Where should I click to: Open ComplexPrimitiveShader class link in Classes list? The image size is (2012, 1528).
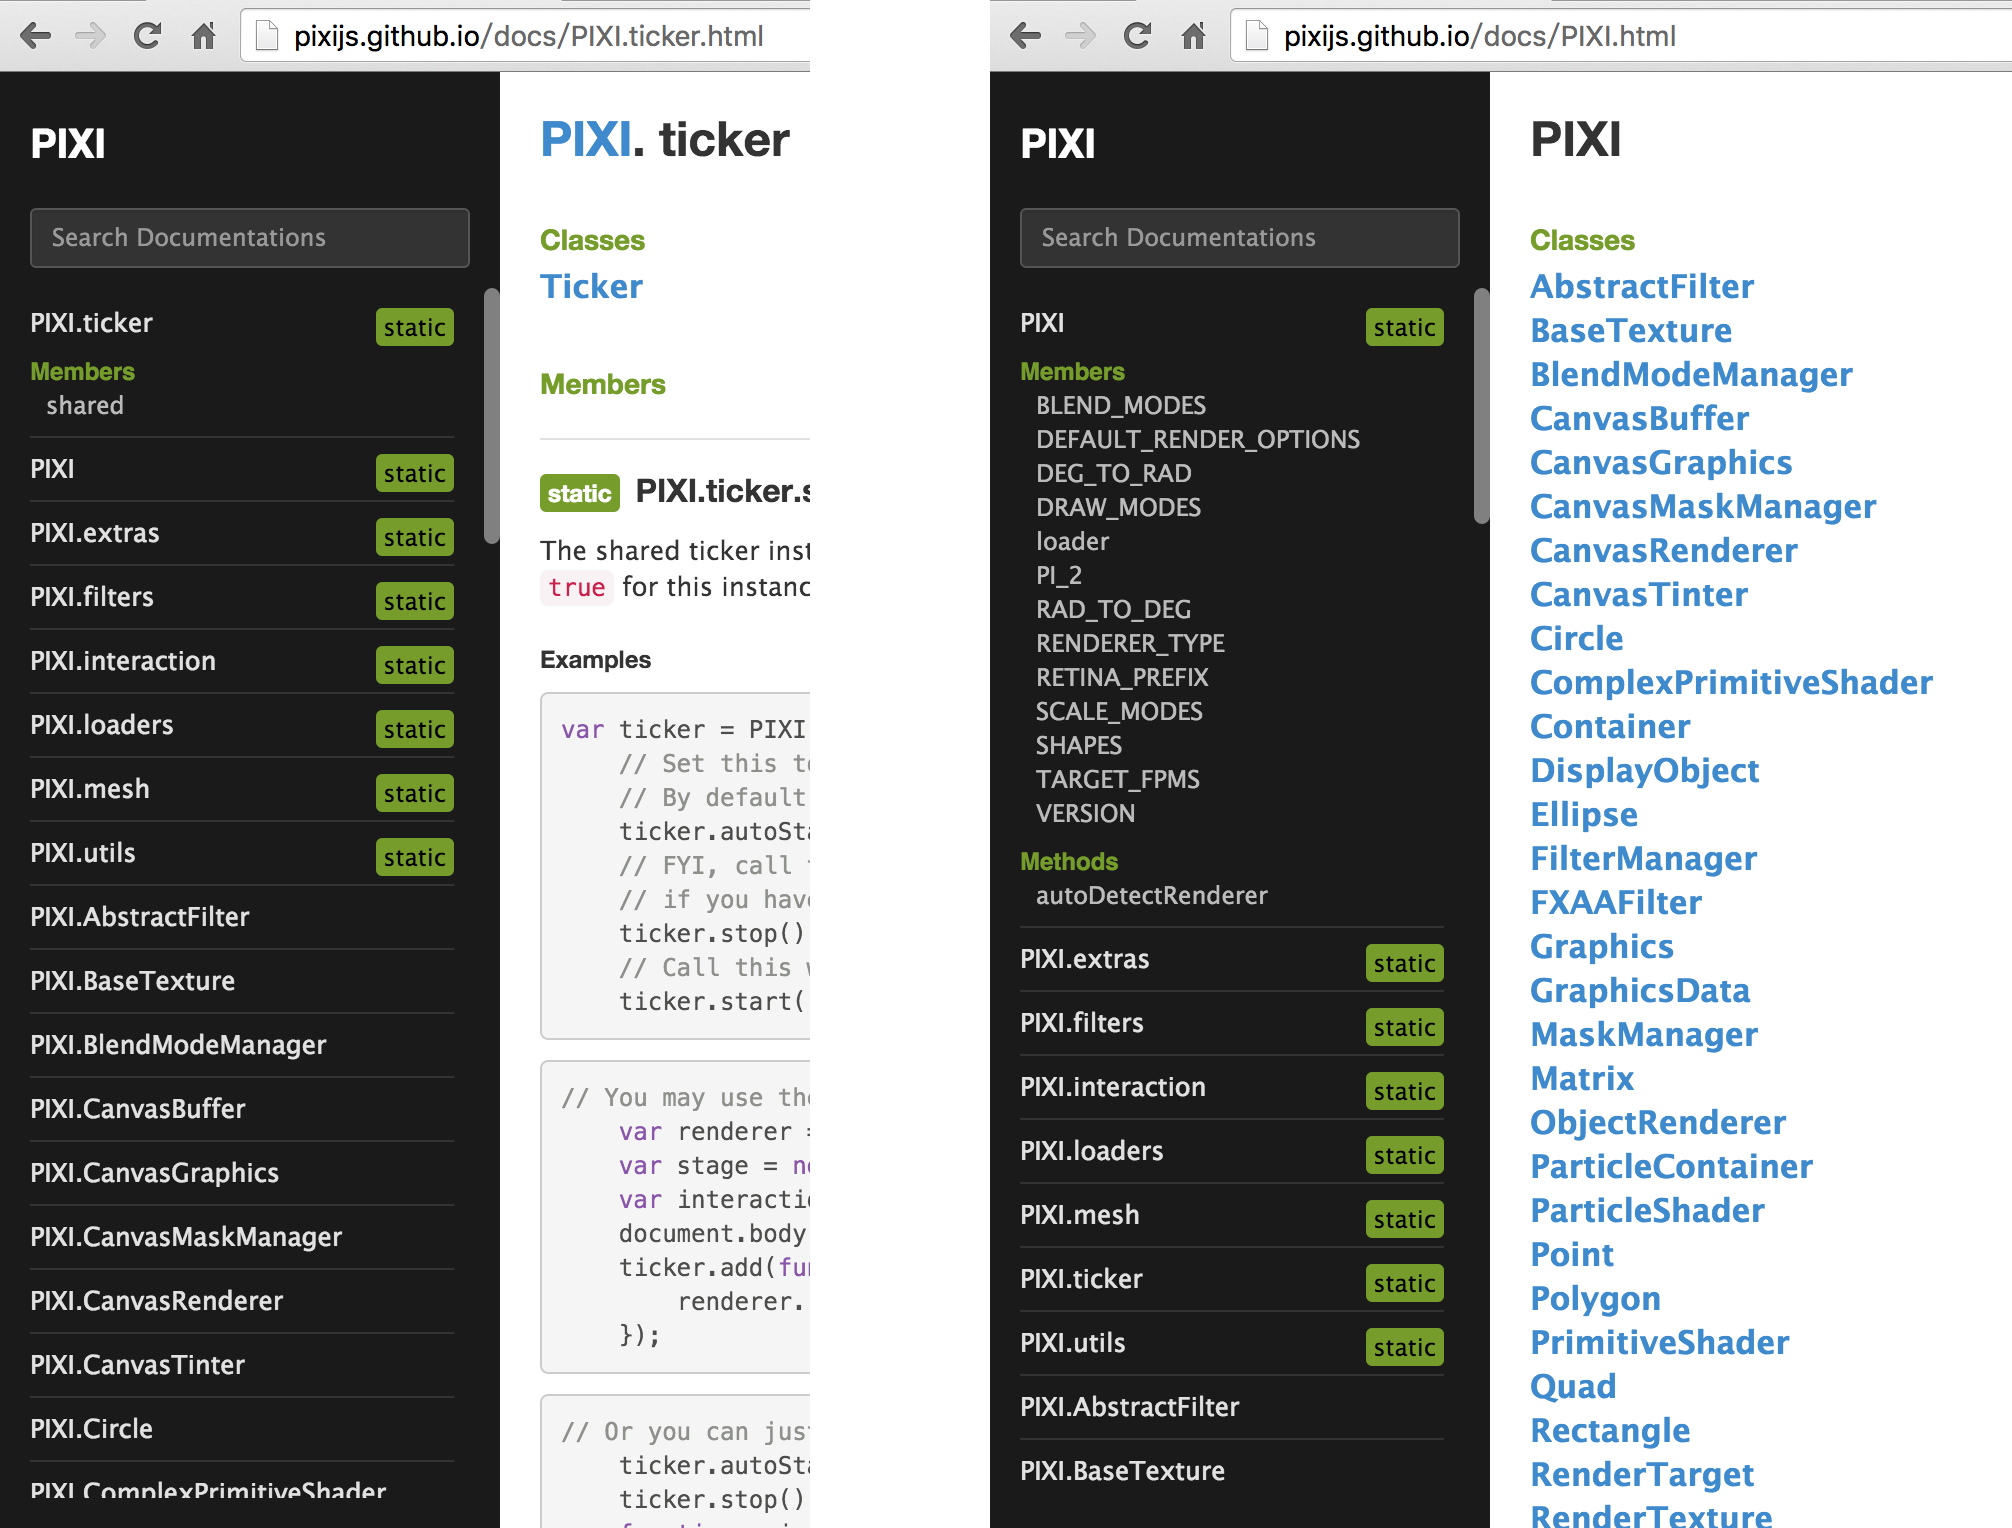tap(1731, 683)
